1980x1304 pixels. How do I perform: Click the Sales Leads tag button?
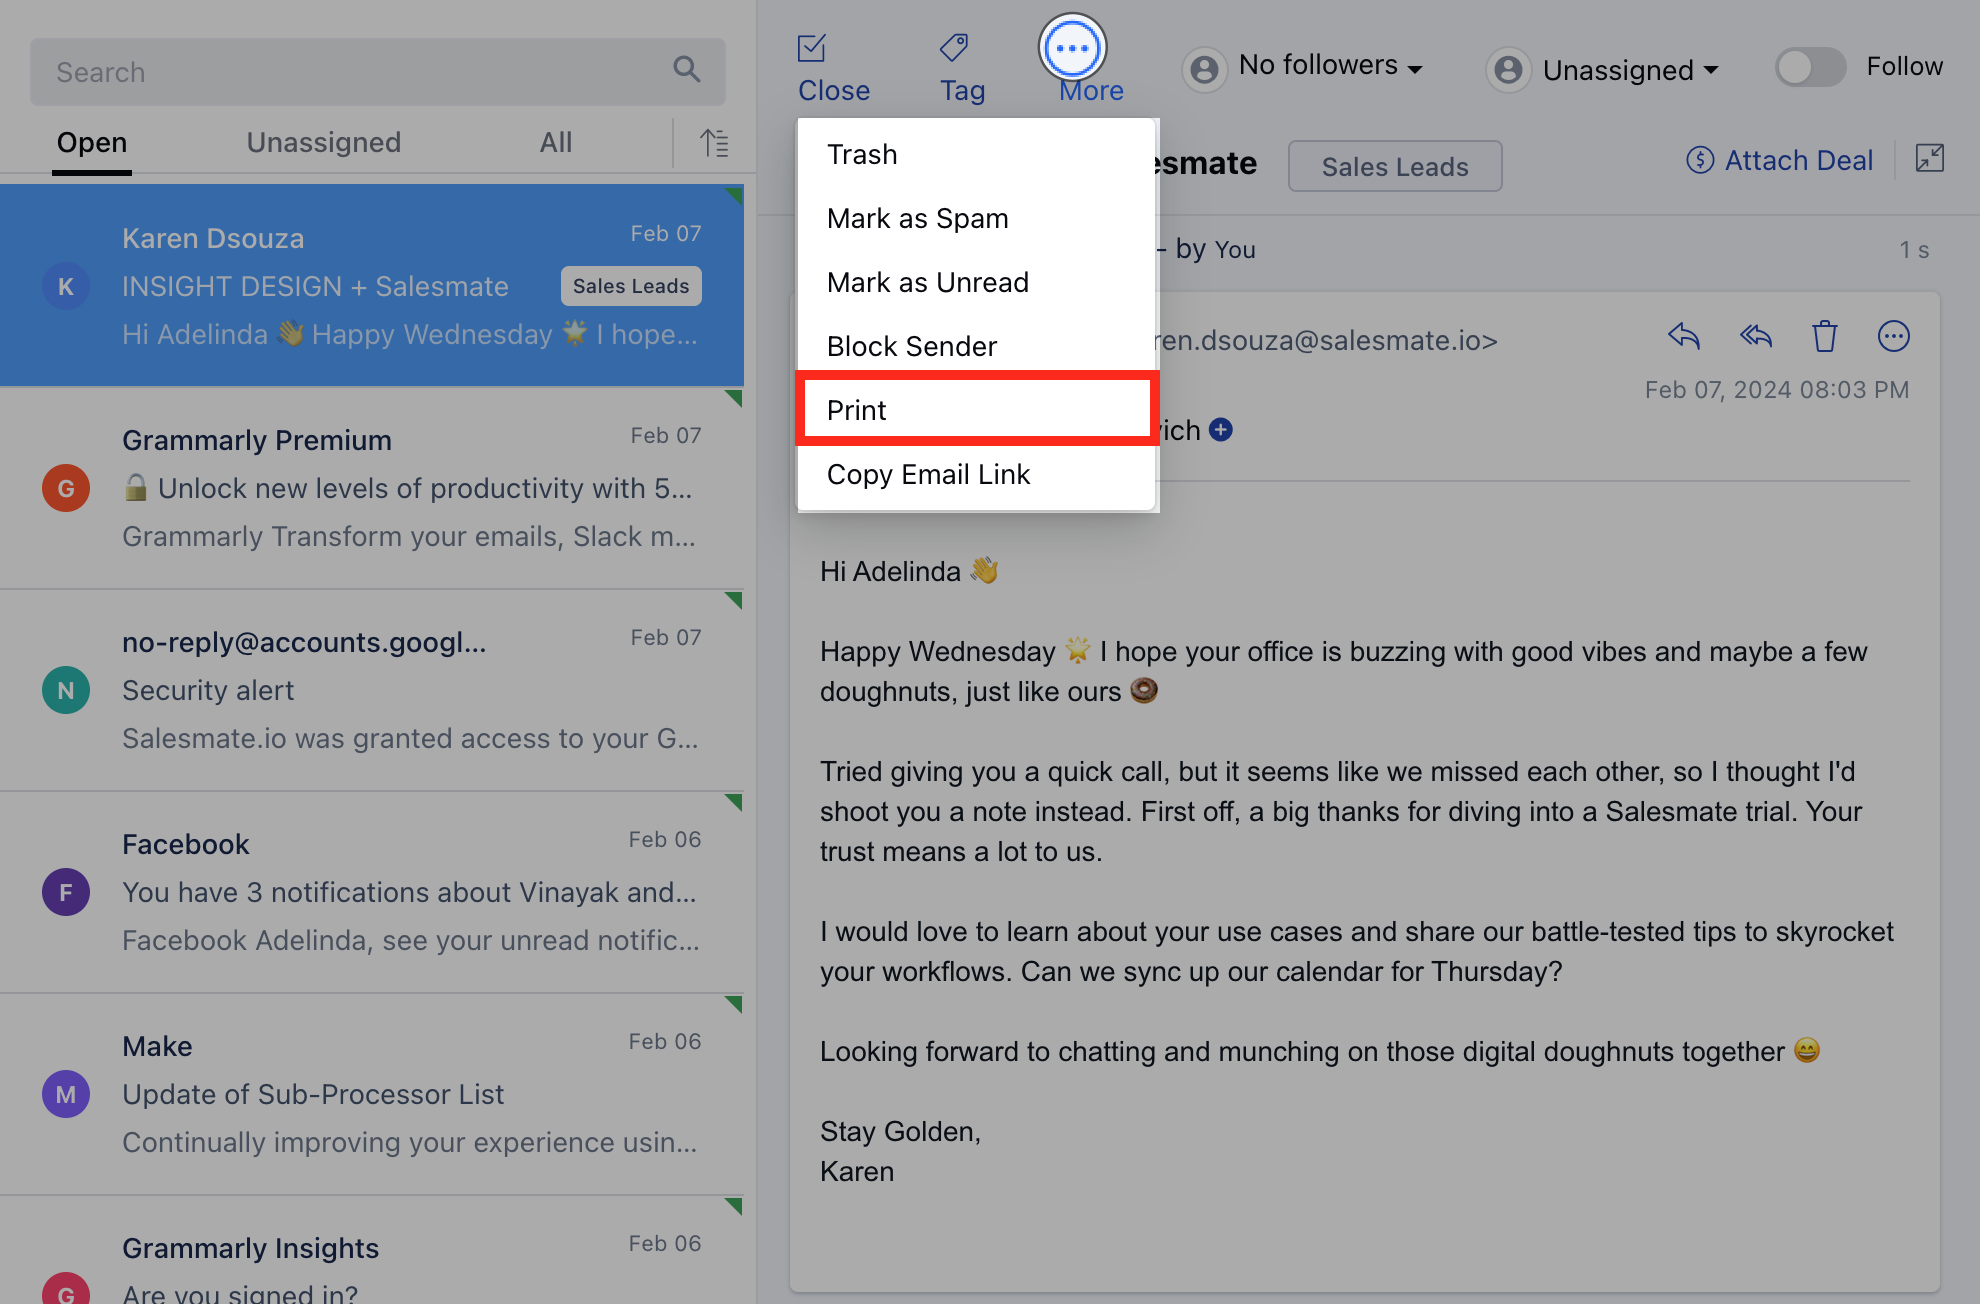pos(1394,167)
